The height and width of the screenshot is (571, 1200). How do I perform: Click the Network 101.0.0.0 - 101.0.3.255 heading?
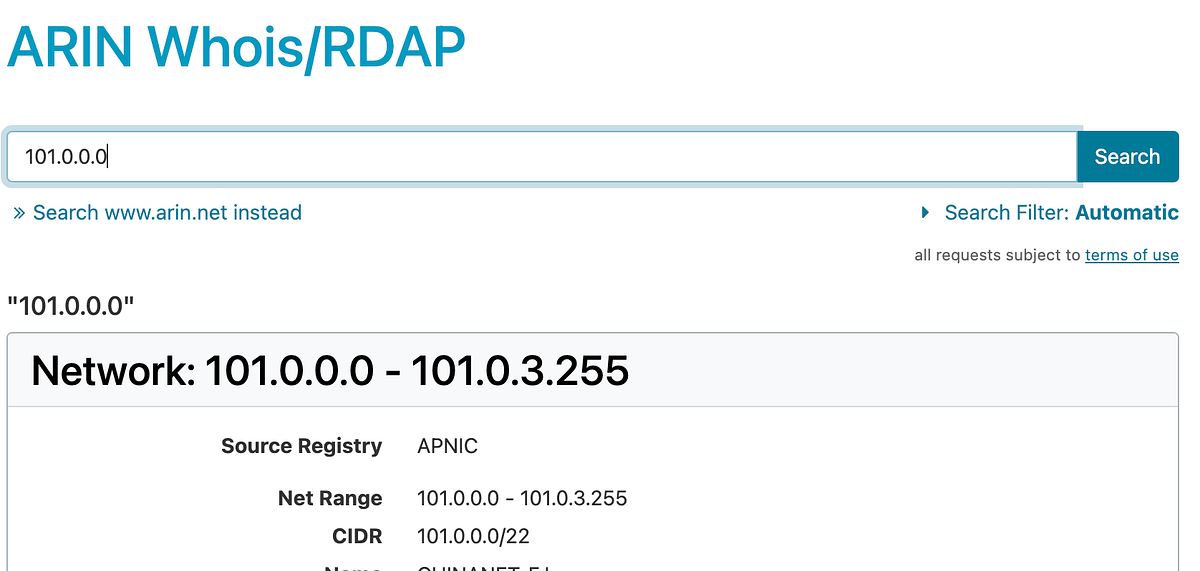point(330,371)
